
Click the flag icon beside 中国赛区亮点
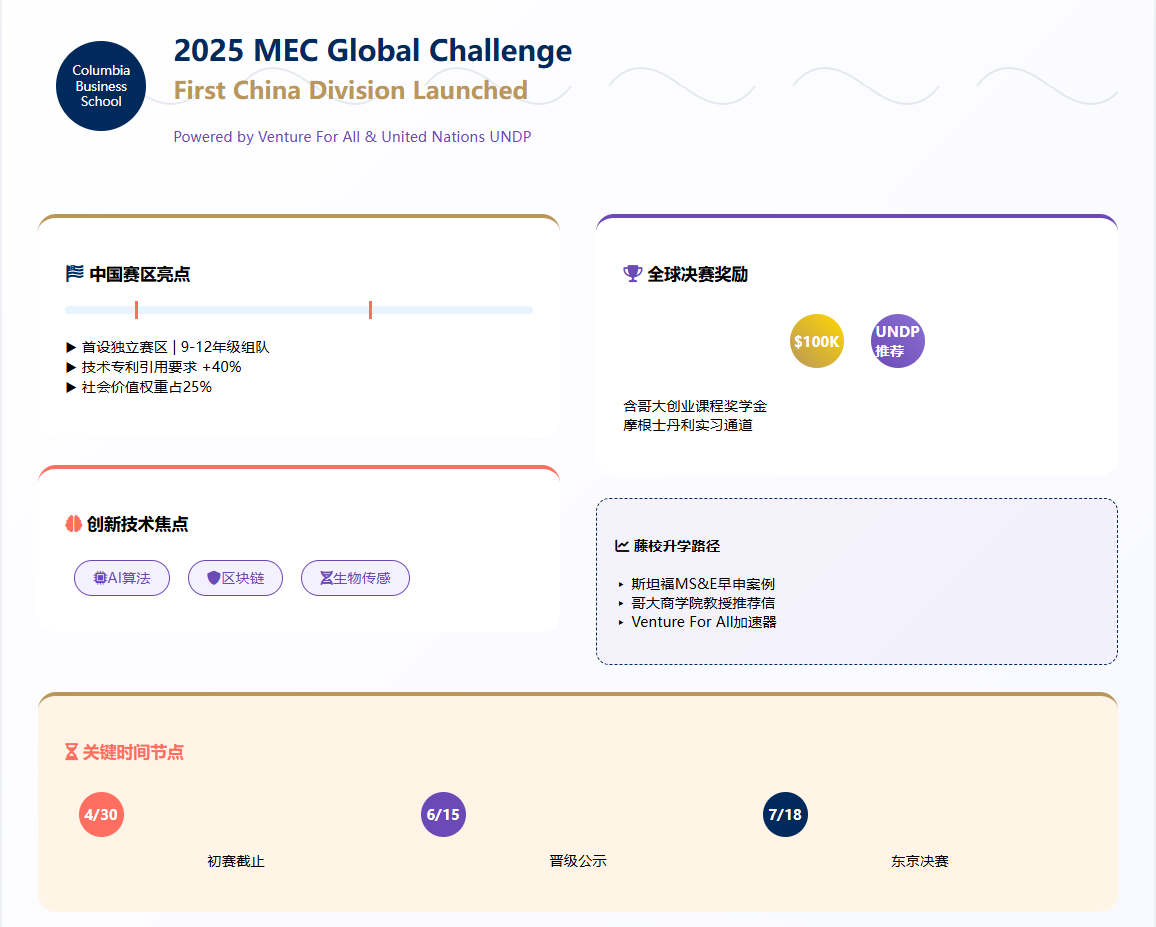click(74, 274)
